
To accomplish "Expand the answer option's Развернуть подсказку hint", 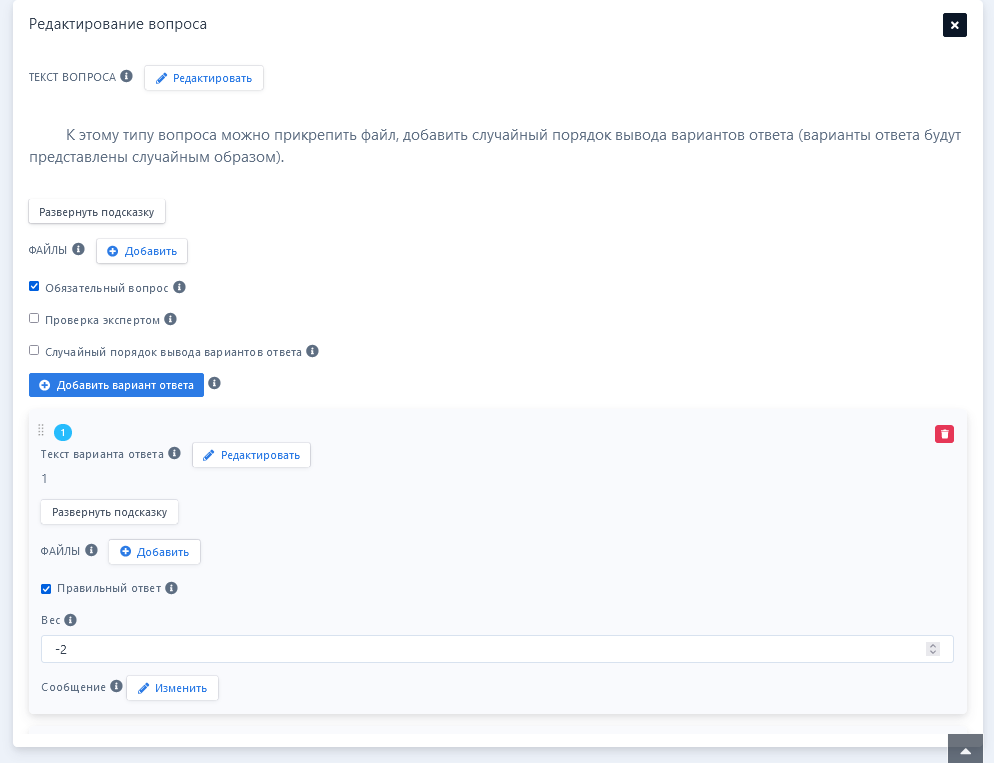I will 109,512.
